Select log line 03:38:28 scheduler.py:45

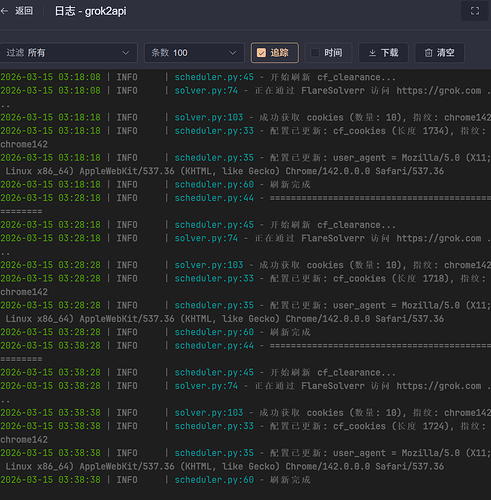click(198, 372)
